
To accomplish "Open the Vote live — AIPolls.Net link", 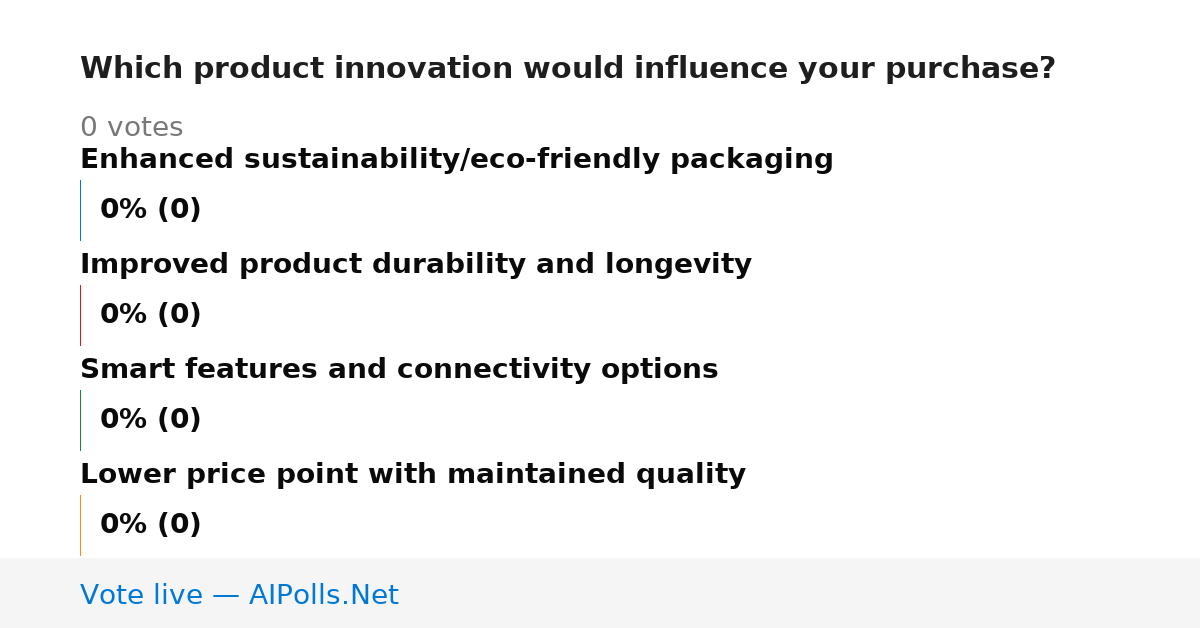I will point(239,596).
